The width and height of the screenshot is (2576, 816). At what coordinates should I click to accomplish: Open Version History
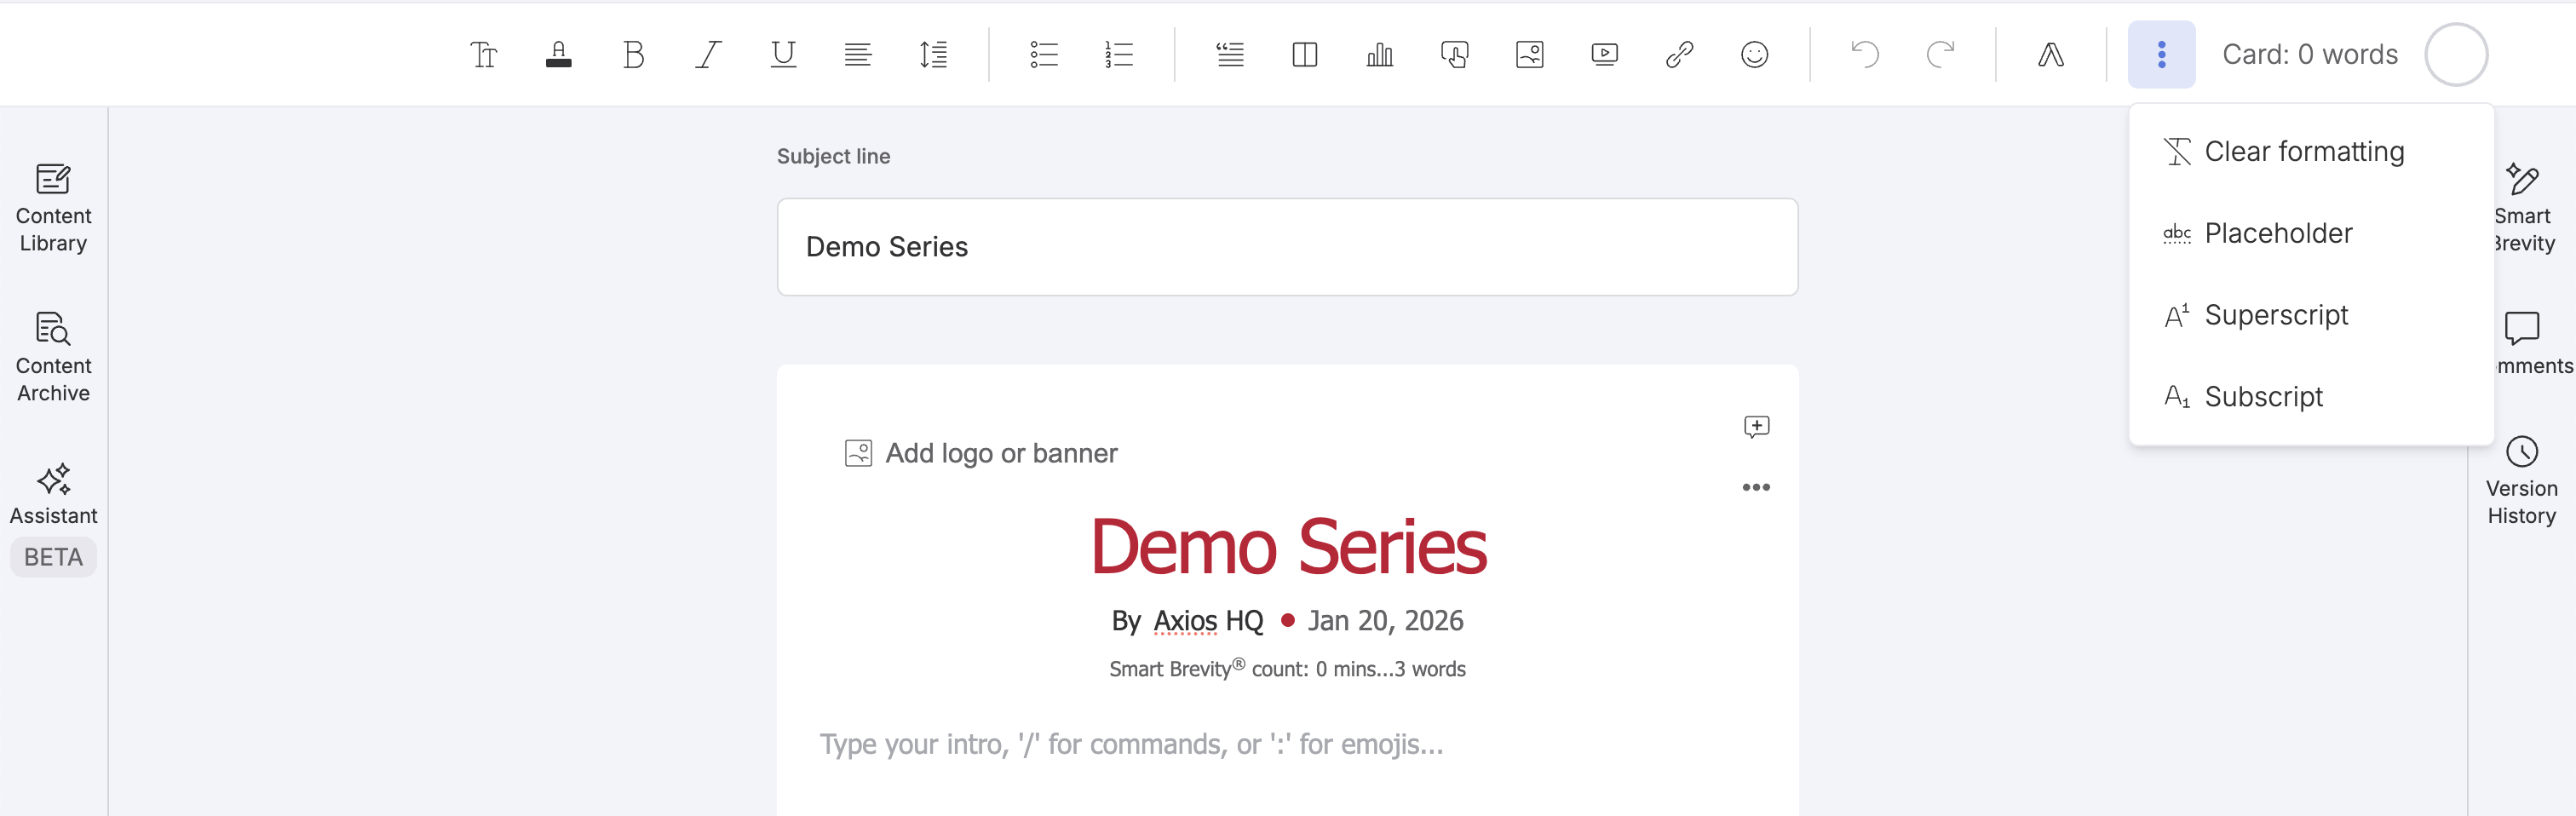click(2522, 482)
